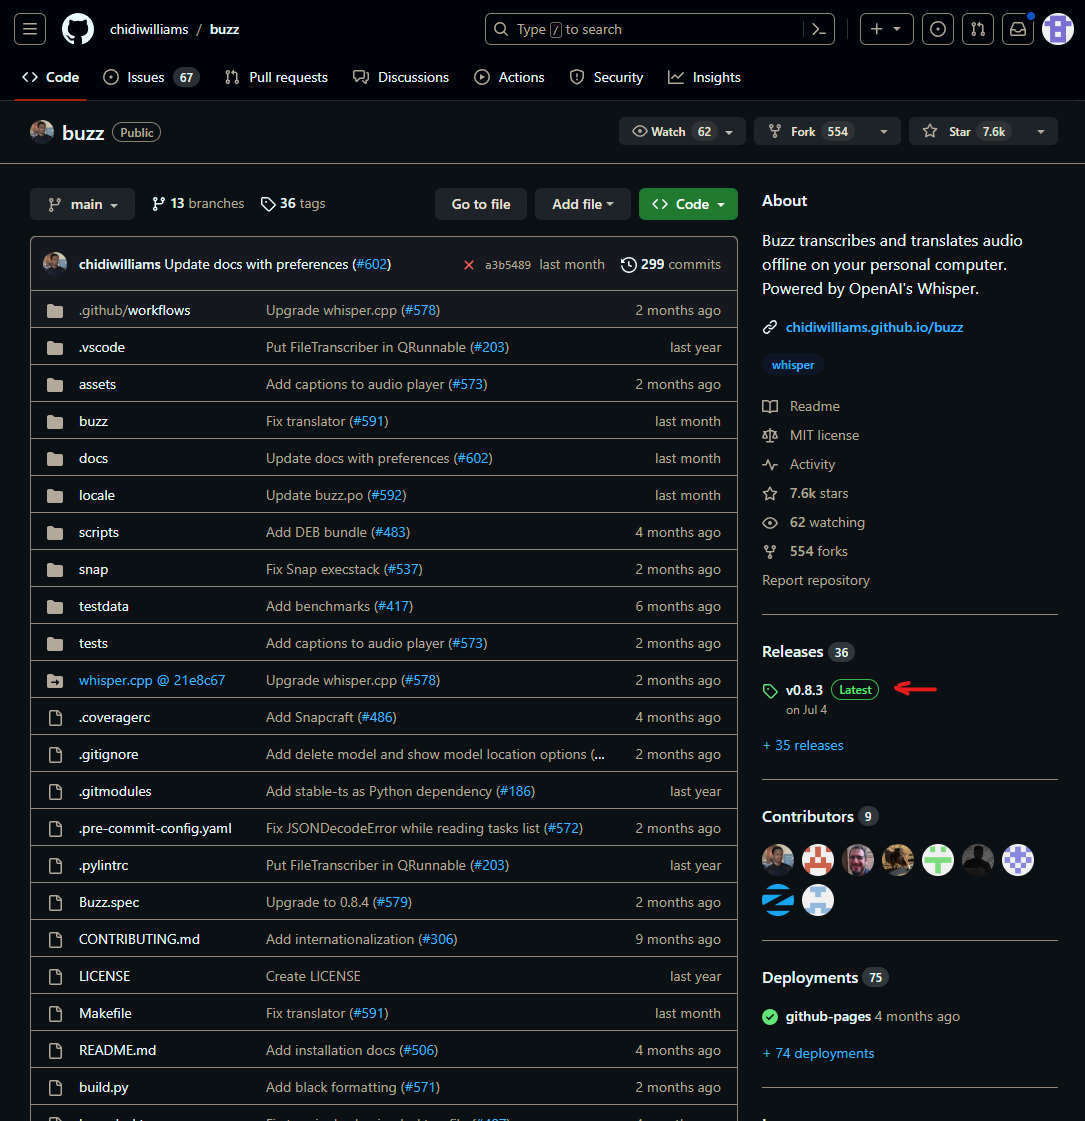Viewport: 1085px width, 1121px height.
Task: Expand the Watch options dropdown arrow
Action: click(730, 132)
